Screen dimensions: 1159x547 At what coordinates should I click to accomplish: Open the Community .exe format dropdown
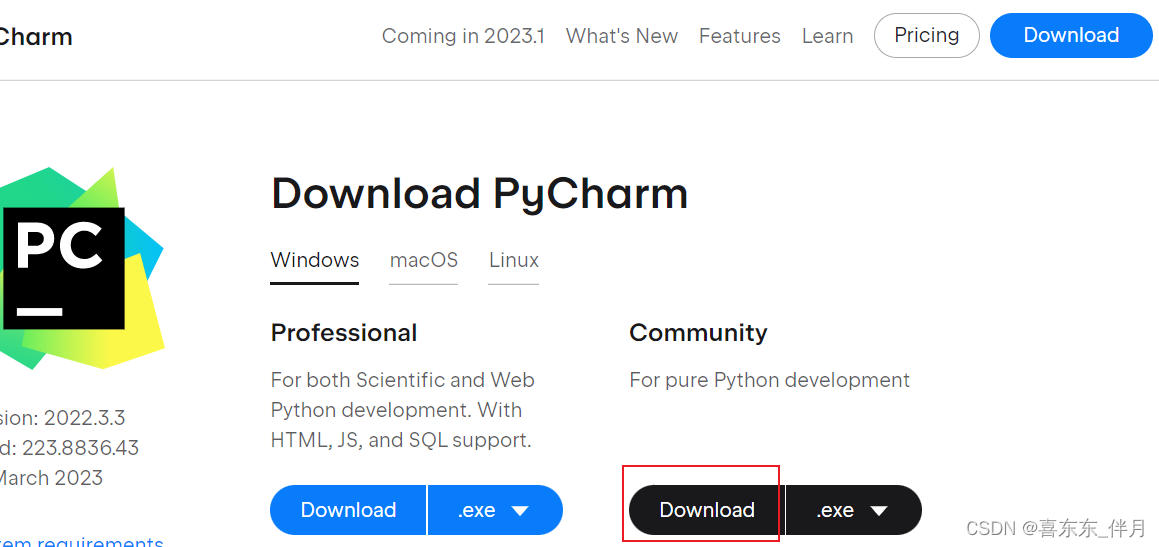click(x=854, y=510)
